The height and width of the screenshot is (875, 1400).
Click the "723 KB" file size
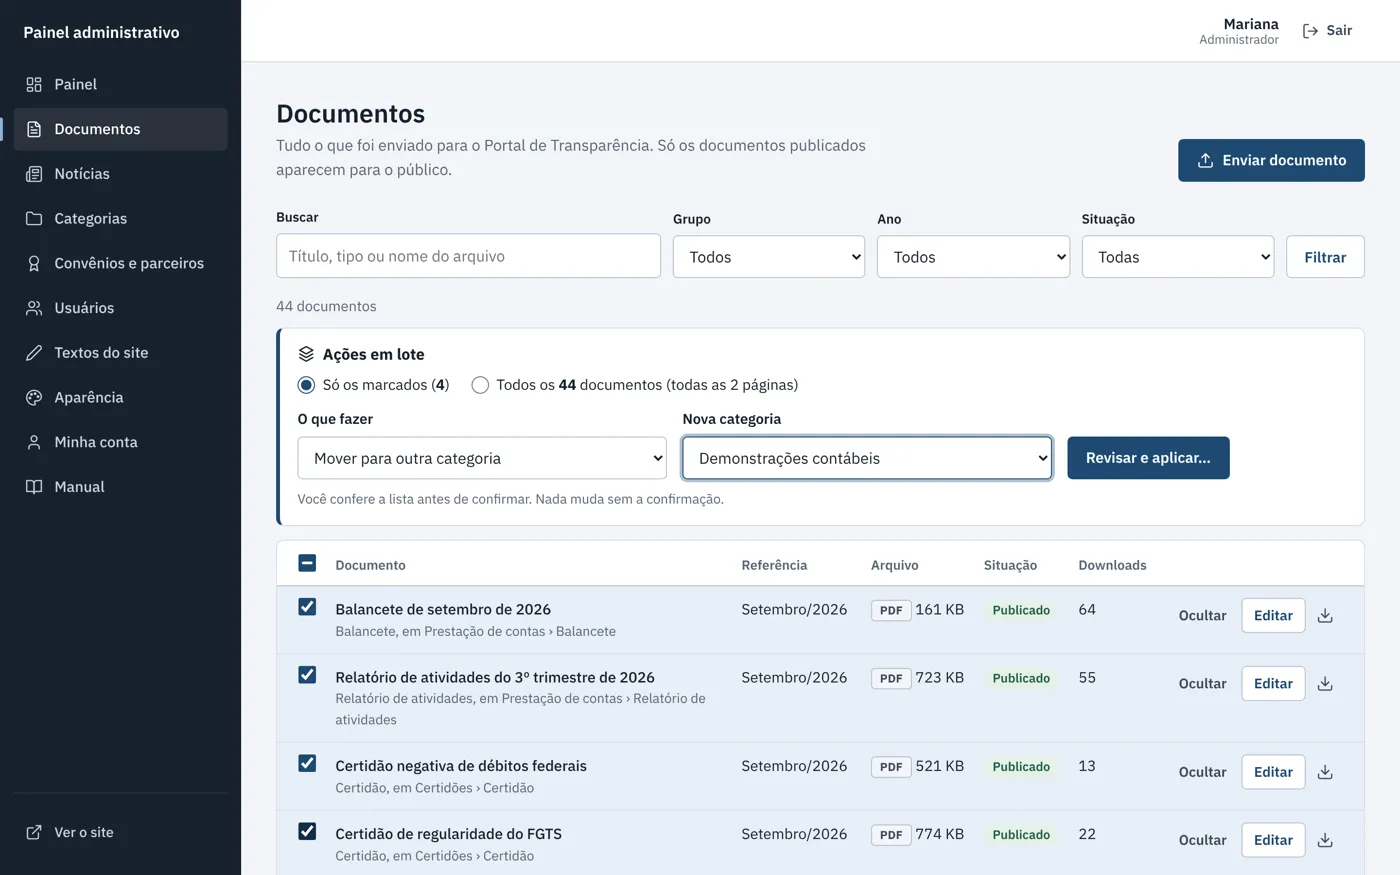940,678
